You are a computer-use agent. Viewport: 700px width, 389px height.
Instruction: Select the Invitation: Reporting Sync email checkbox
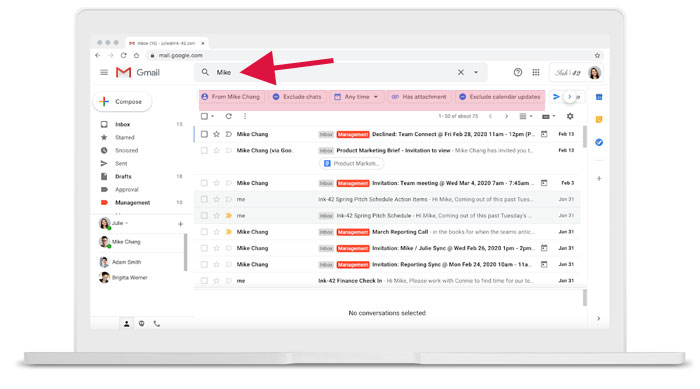coord(204,264)
